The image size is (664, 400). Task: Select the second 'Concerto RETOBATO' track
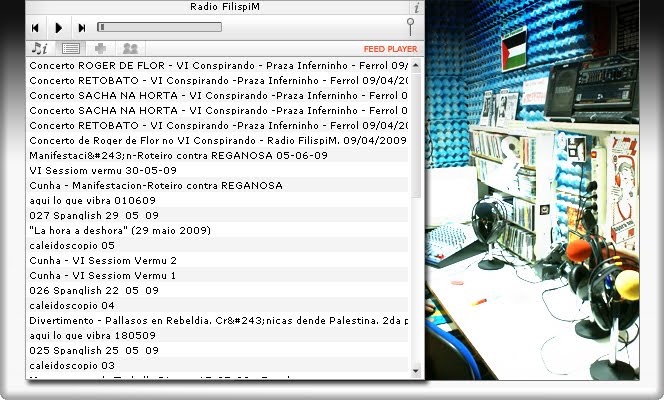[218, 126]
